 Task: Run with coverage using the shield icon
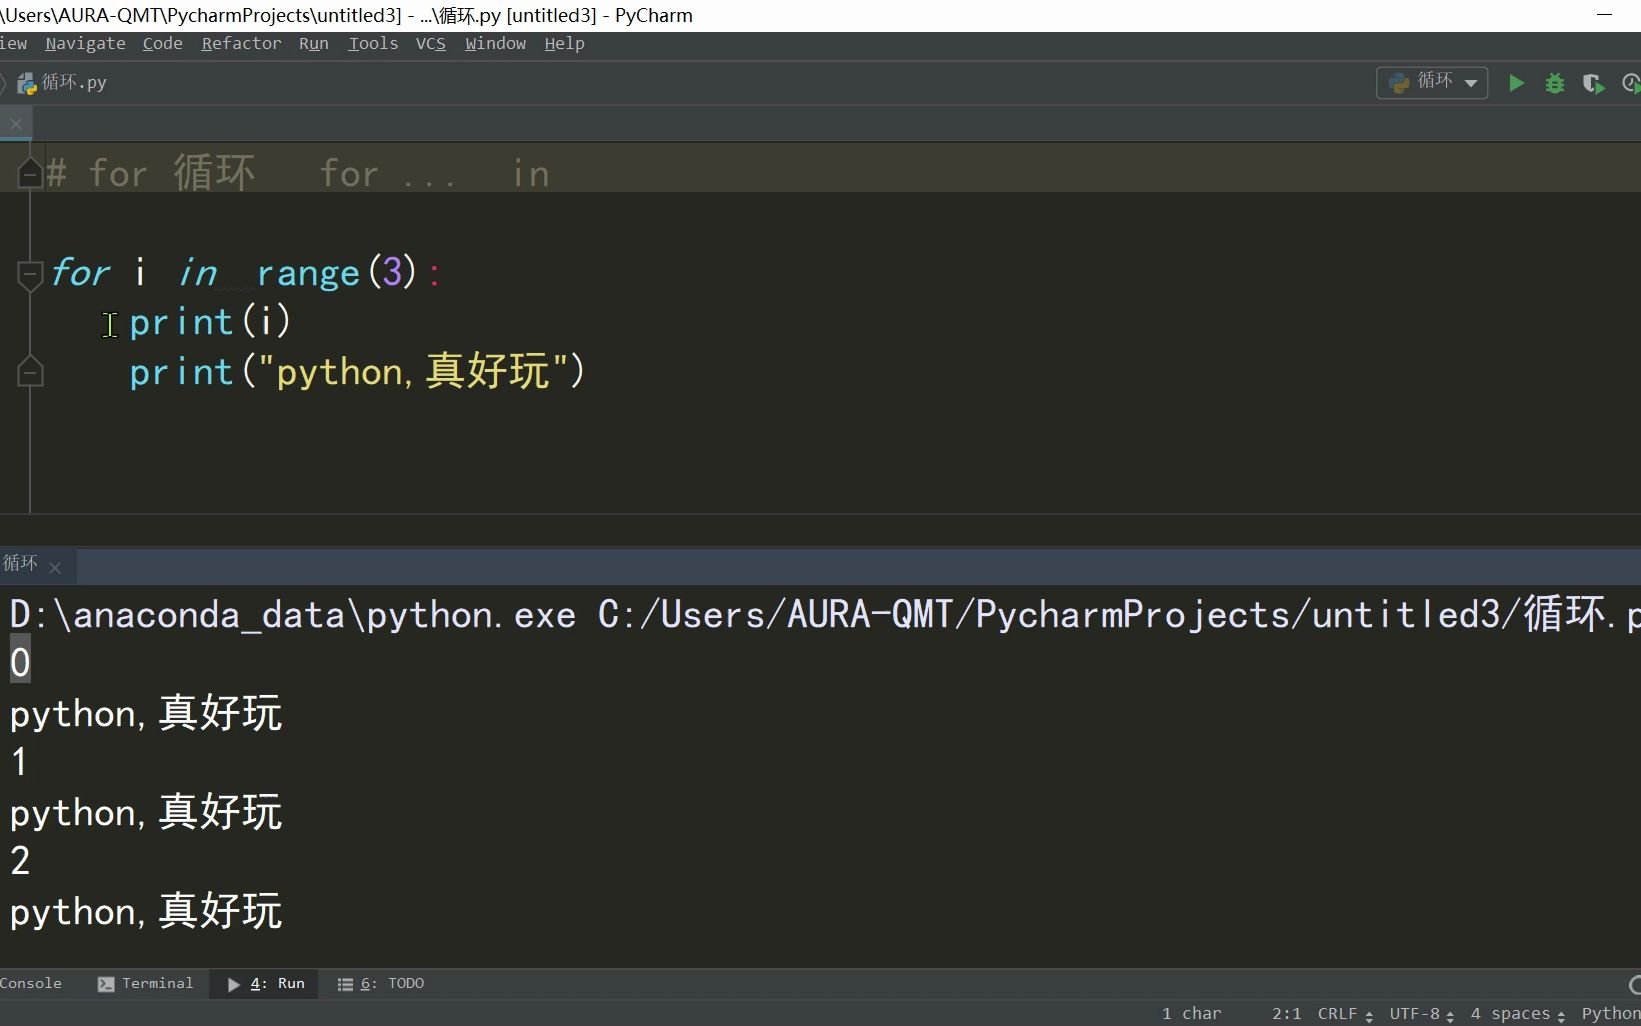coord(1593,83)
